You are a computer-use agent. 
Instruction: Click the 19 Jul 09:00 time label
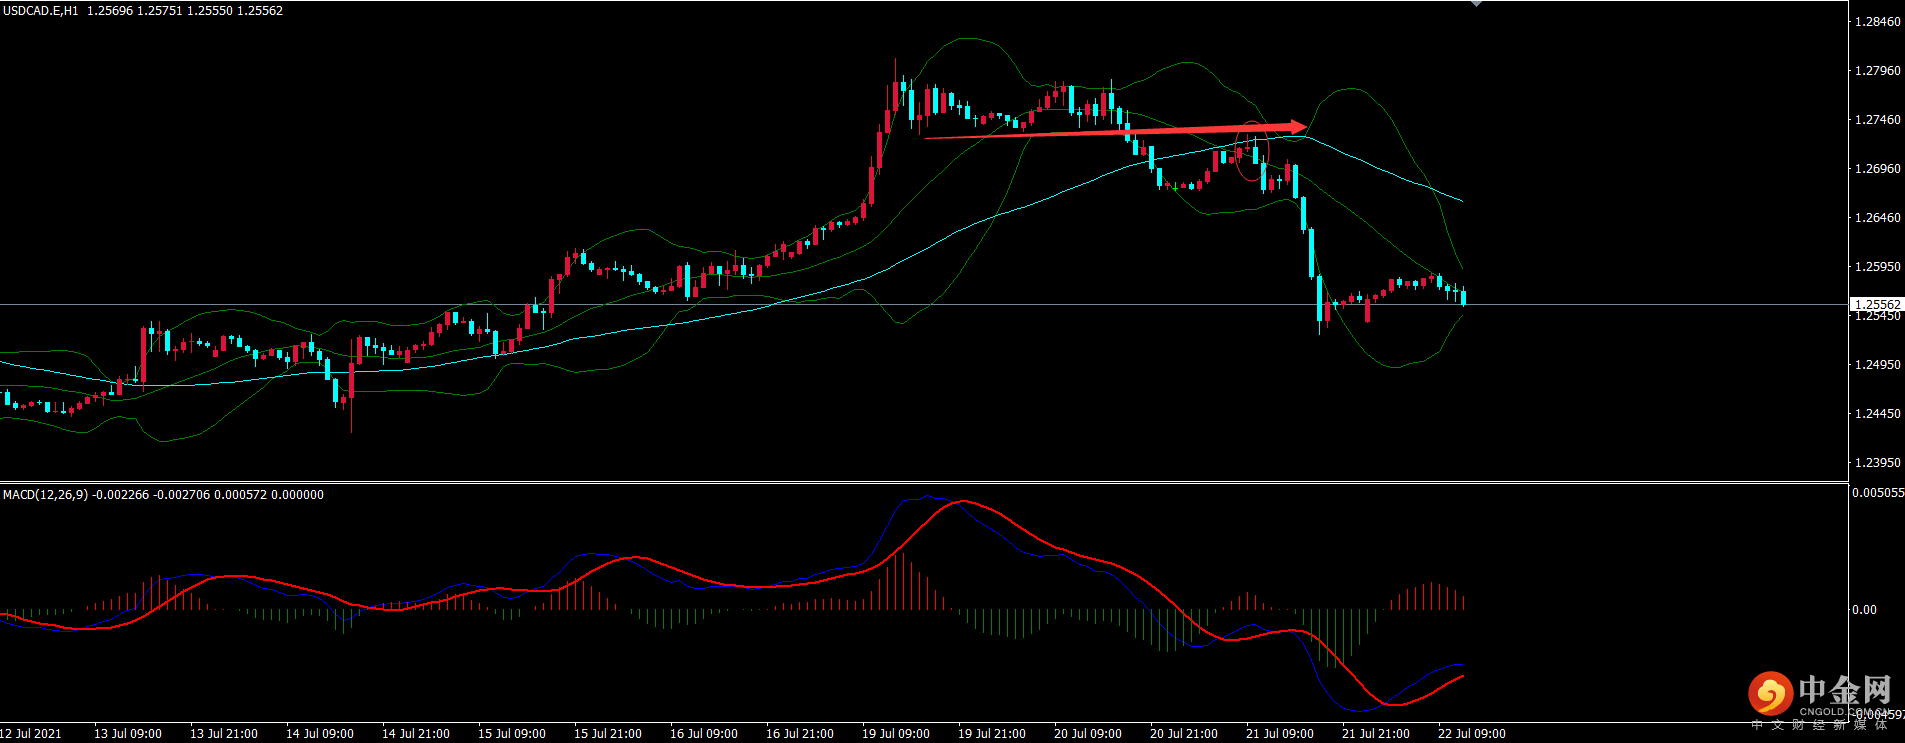[895, 734]
